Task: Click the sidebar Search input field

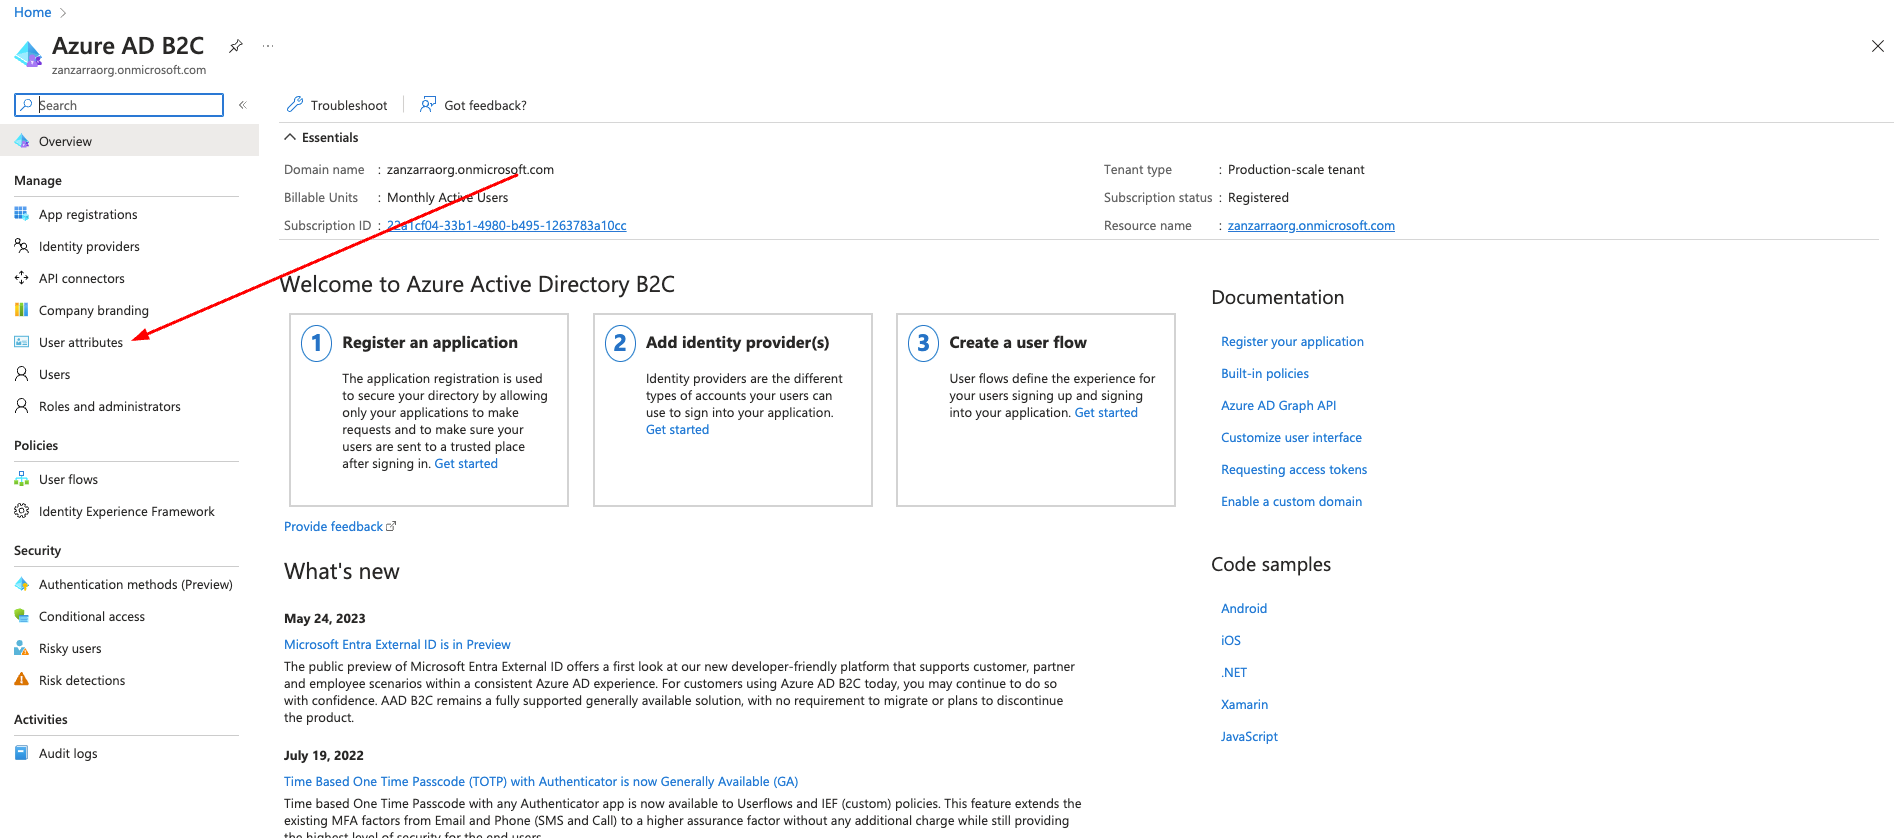Action: pyautogui.click(x=119, y=105)
